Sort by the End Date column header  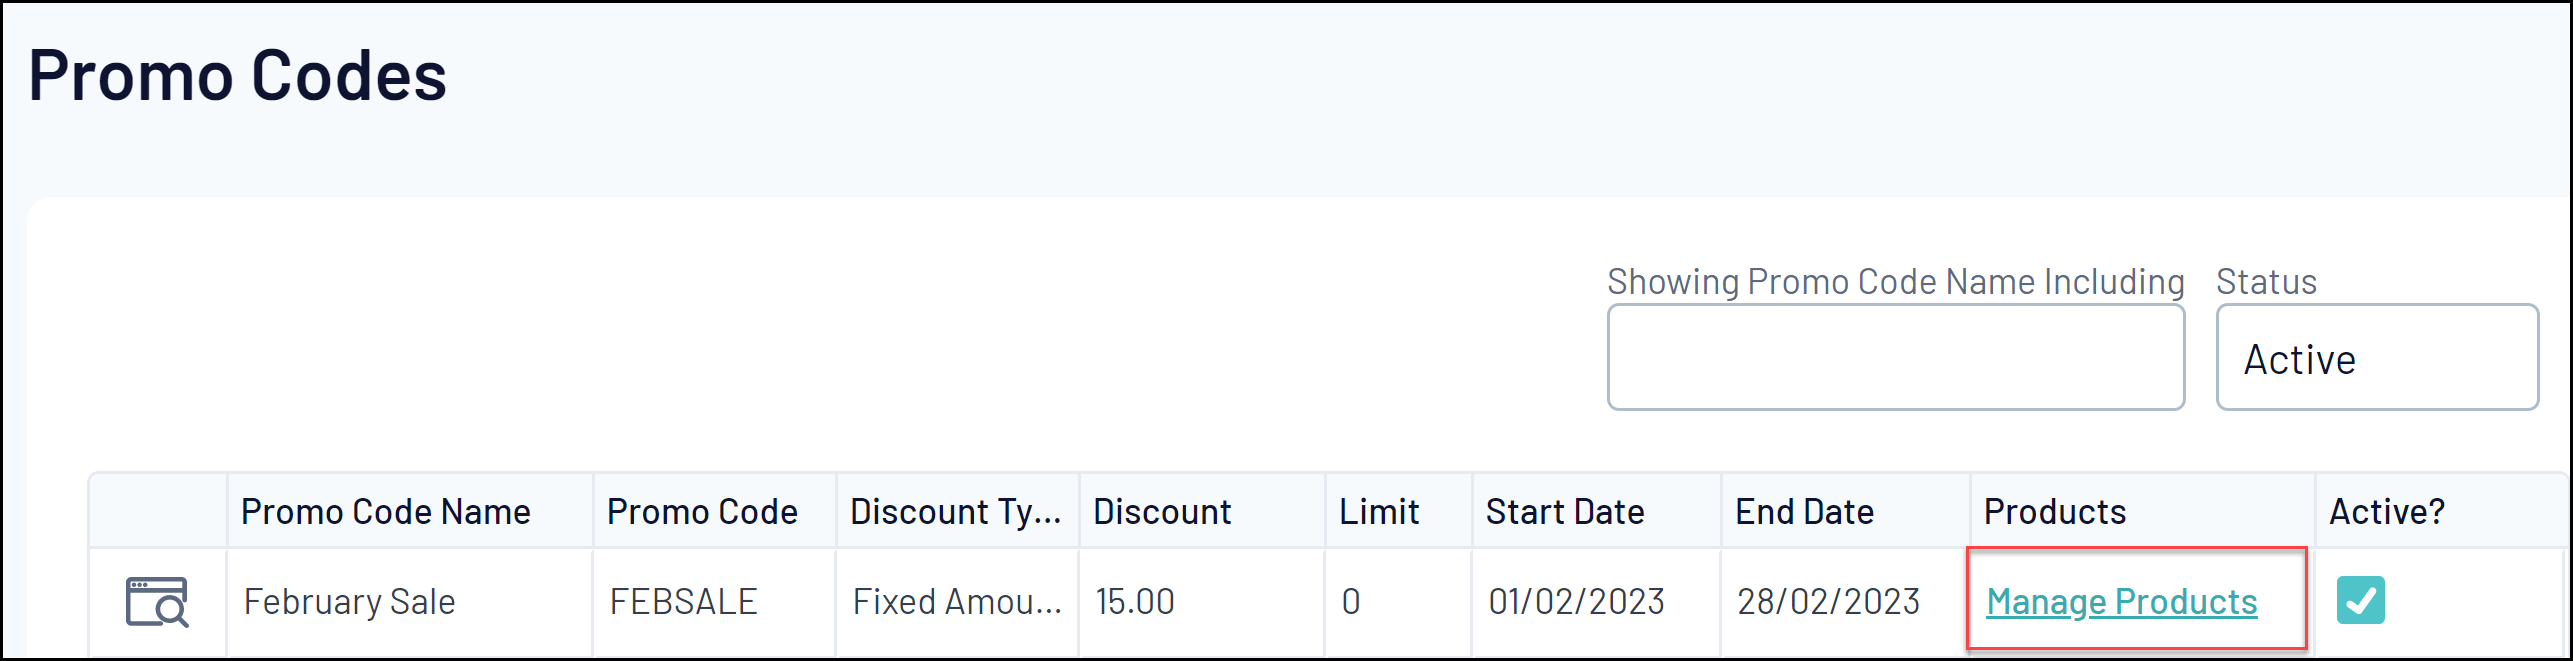click(1804, 512)
